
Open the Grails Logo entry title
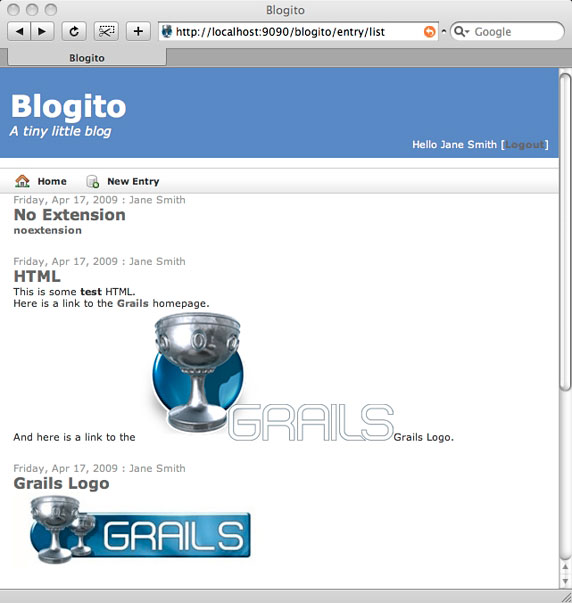62,483
